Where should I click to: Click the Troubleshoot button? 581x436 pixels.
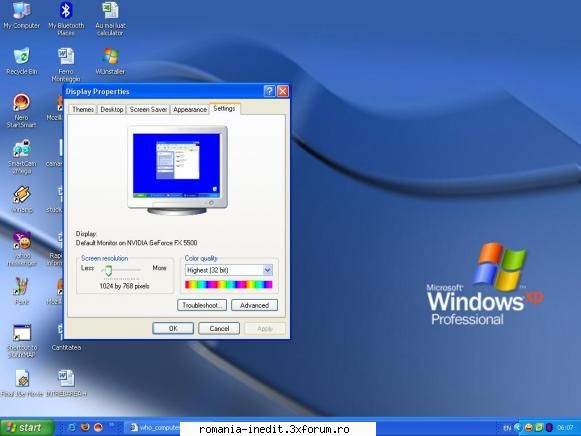pos(202,305)
